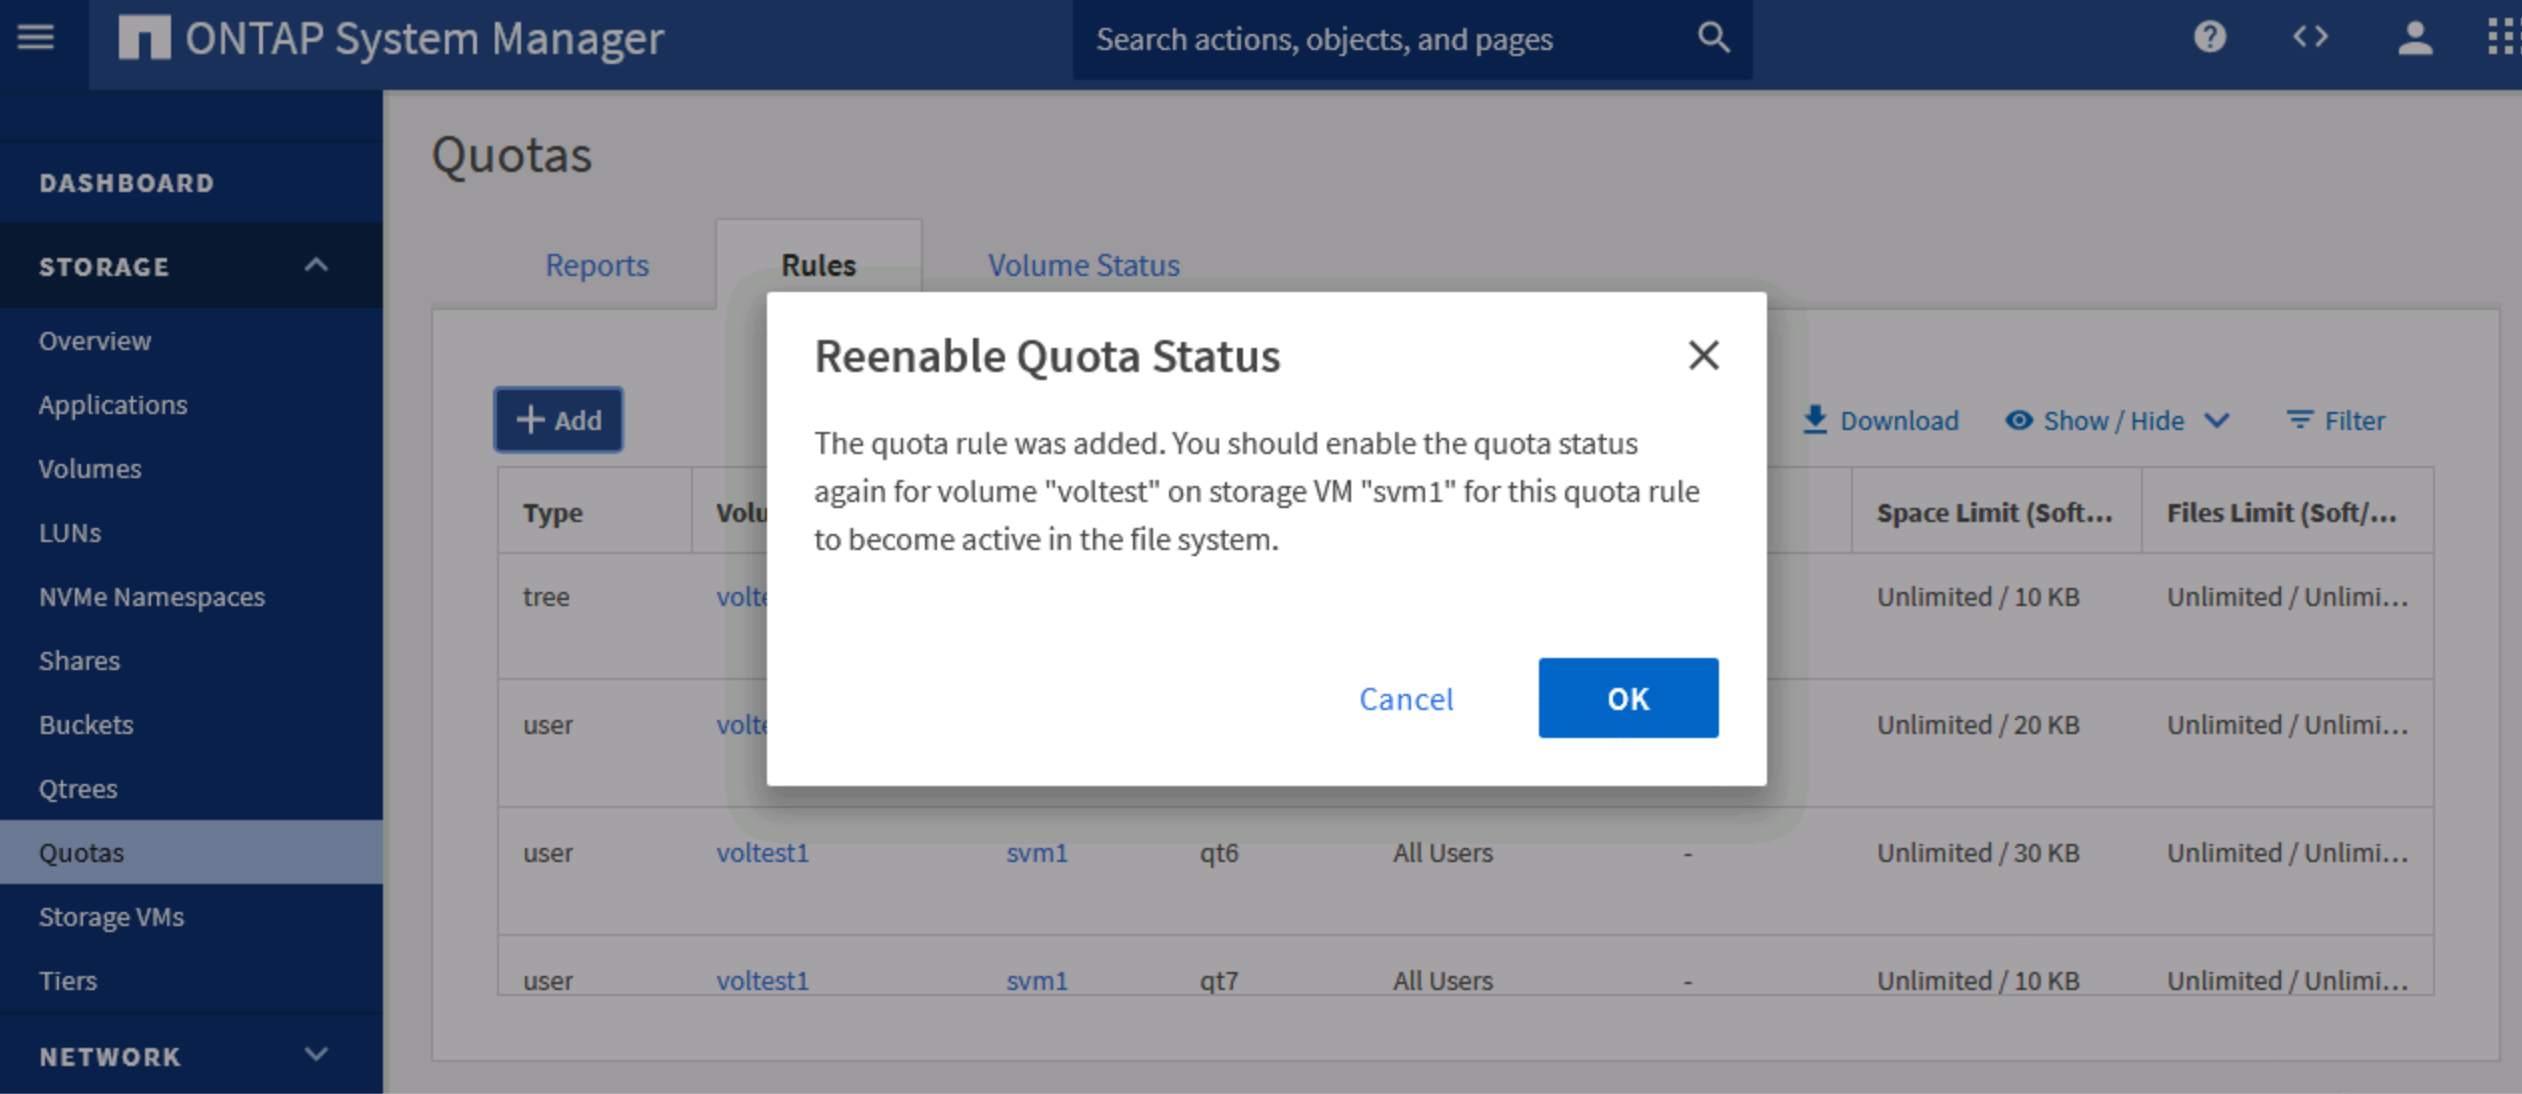The image size is (2522, 1094).
Task: Switch to the Reports tab
Action: (x=596, y=264)
